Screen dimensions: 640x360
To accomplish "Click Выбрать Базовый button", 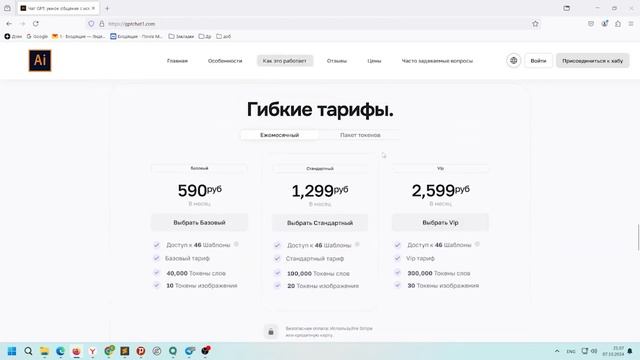I will click(x=200, y=222).
